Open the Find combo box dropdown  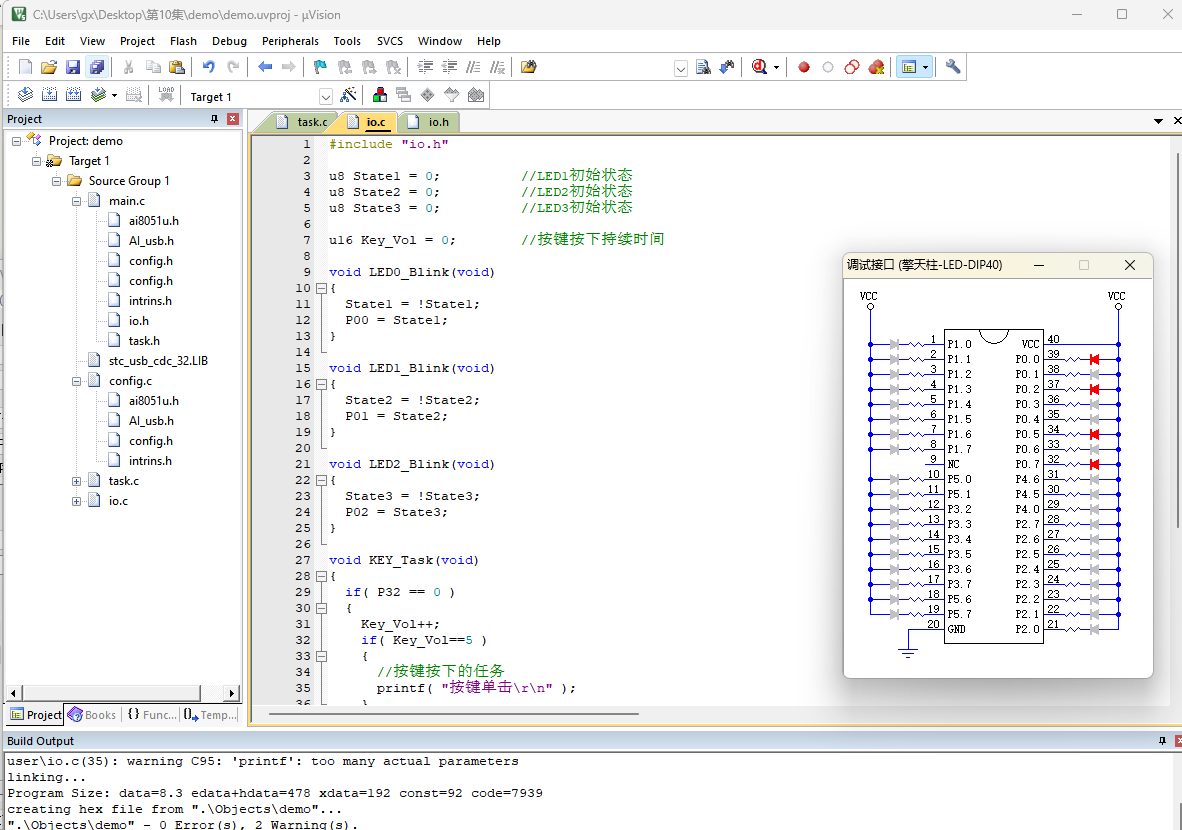point(681,69)
